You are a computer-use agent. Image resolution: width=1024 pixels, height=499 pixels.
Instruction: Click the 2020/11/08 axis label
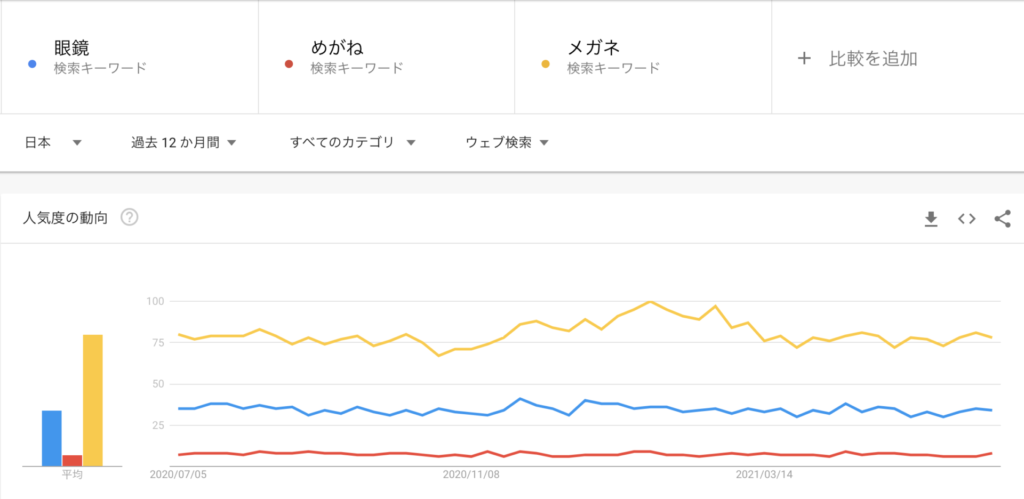click(x=471, y=474)
